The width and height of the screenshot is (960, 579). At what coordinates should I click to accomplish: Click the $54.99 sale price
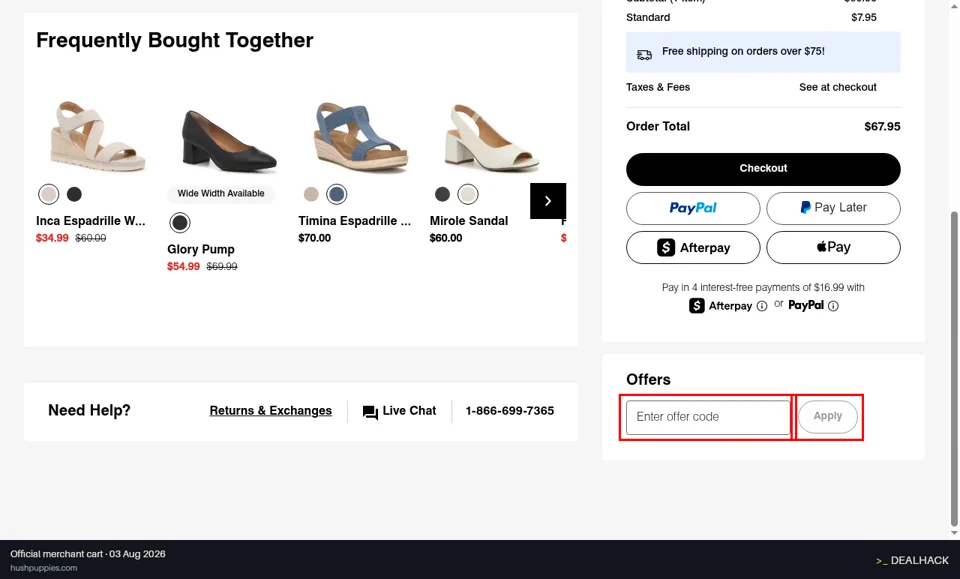(x=184, y=267)
